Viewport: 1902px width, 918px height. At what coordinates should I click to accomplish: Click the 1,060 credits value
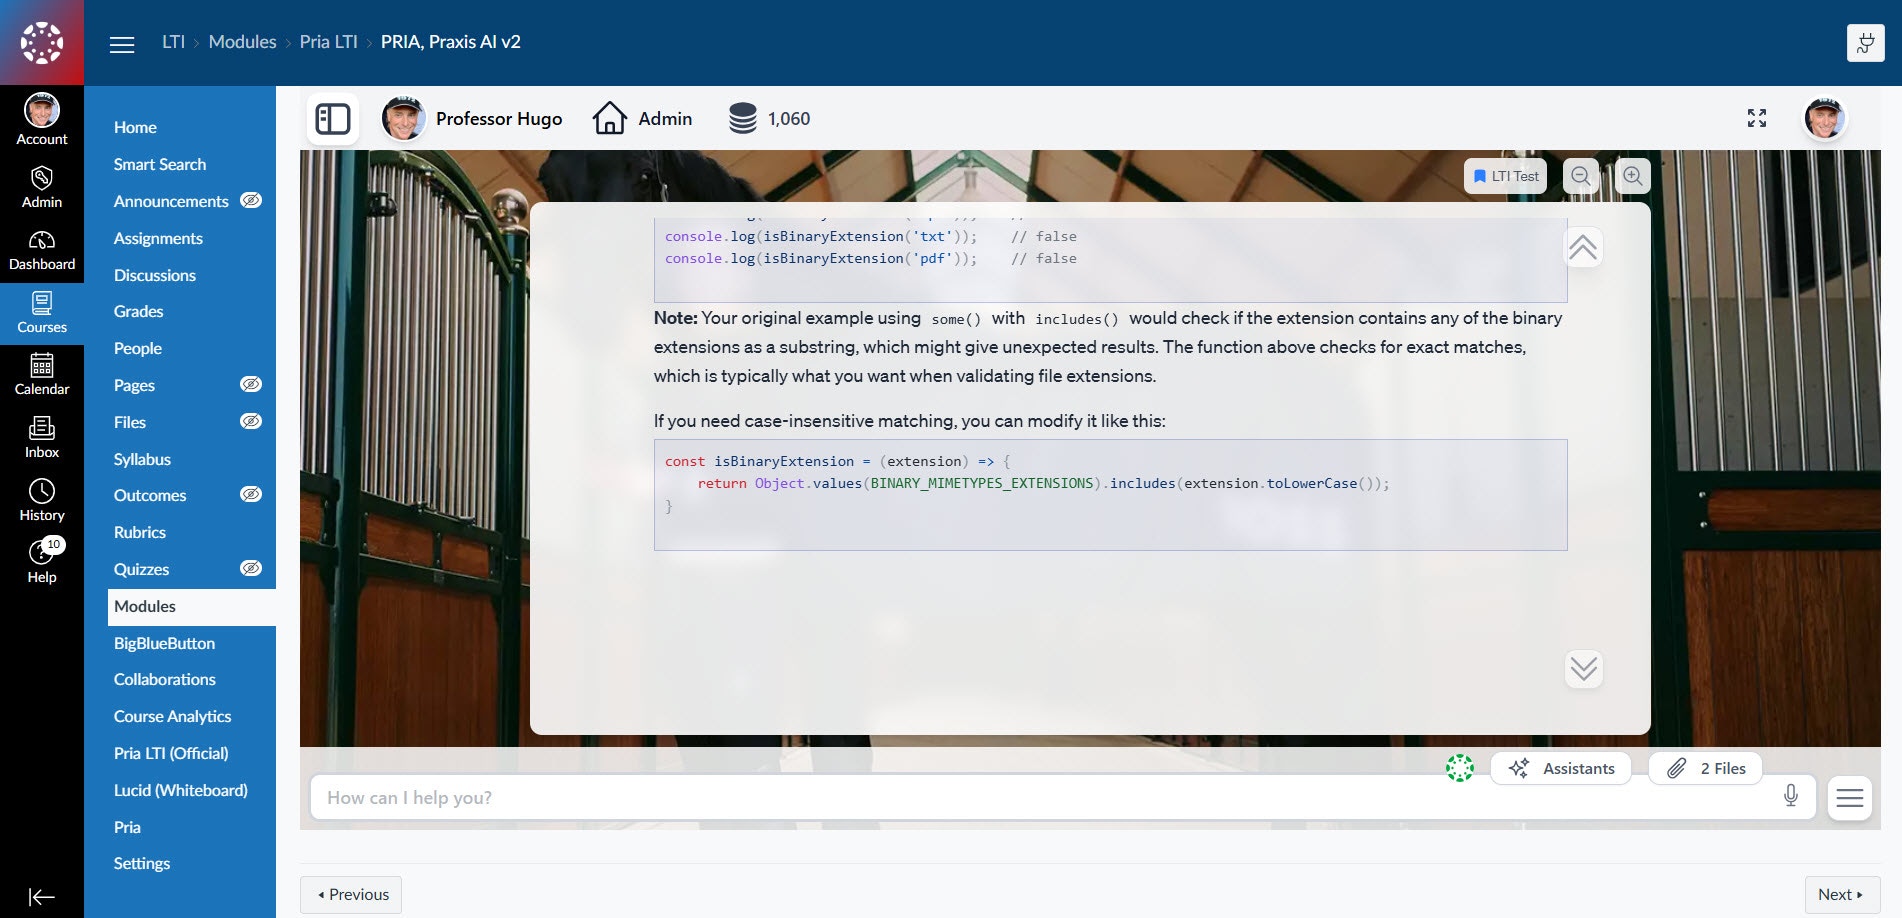click(789, 119)
